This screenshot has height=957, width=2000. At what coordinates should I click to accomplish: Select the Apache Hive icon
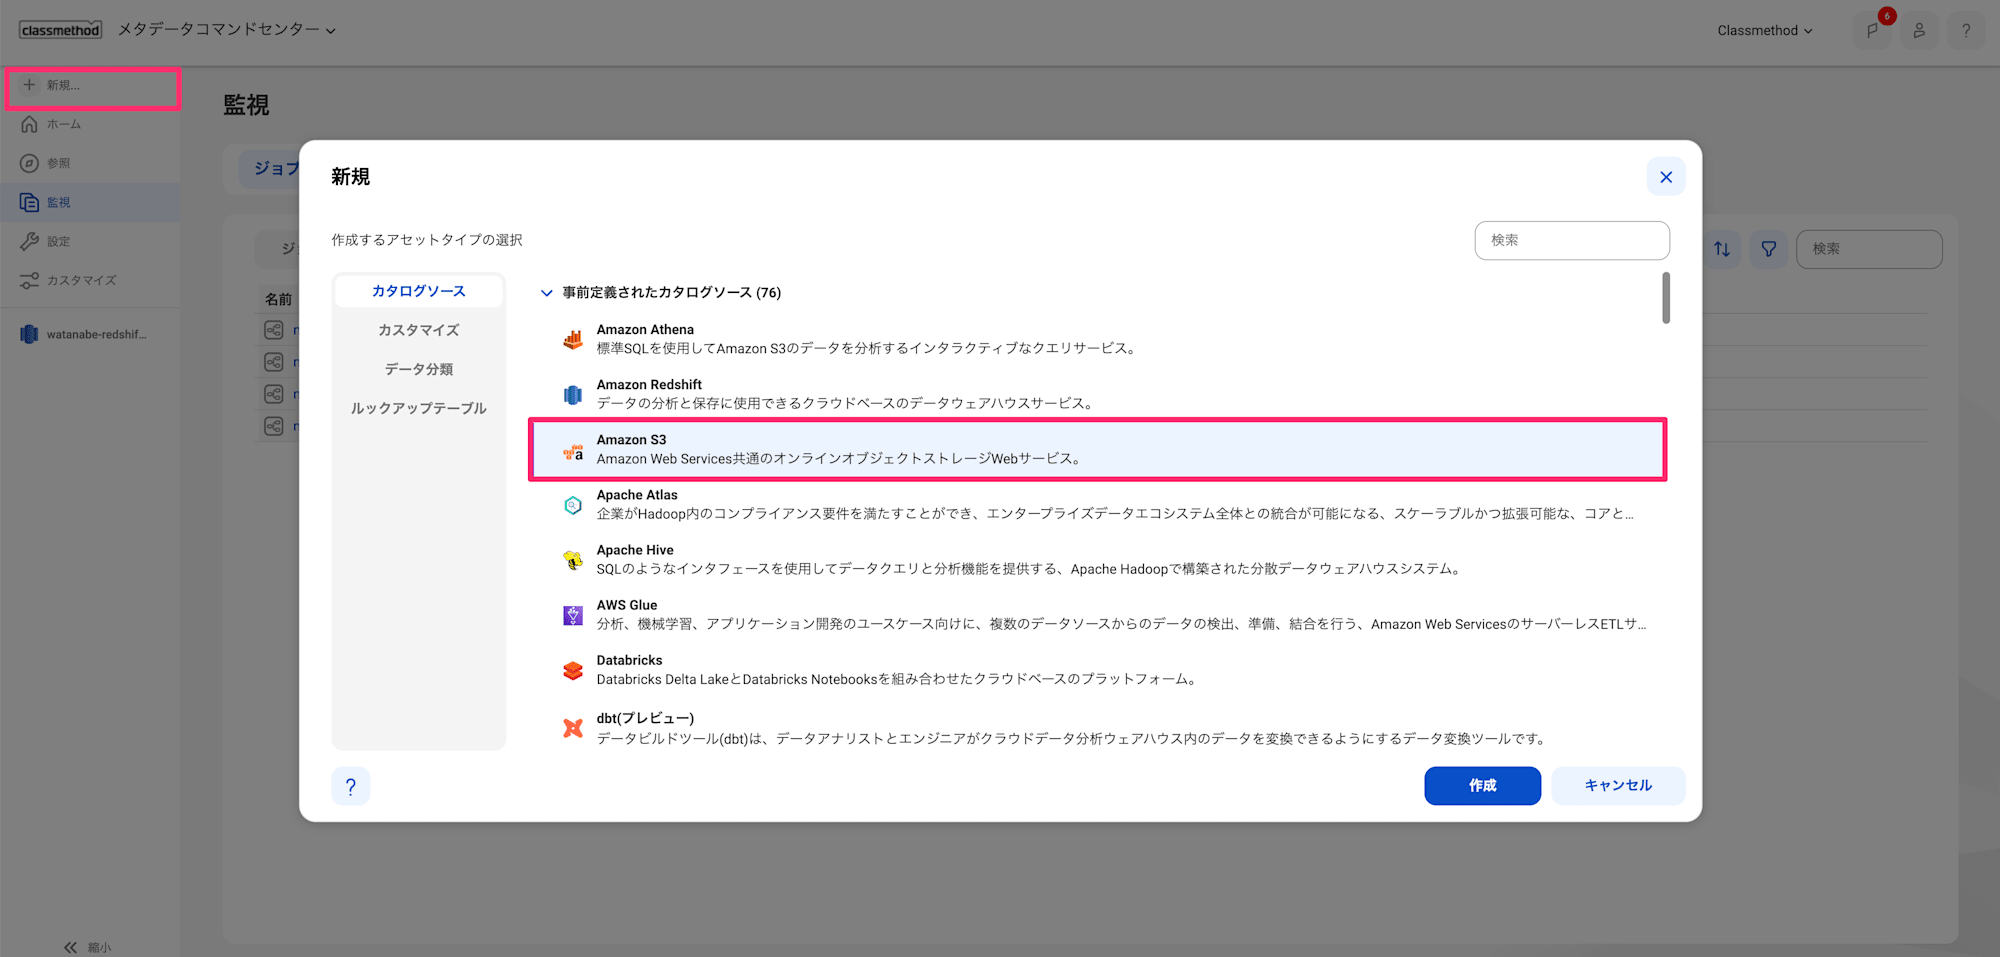(573, 560)
